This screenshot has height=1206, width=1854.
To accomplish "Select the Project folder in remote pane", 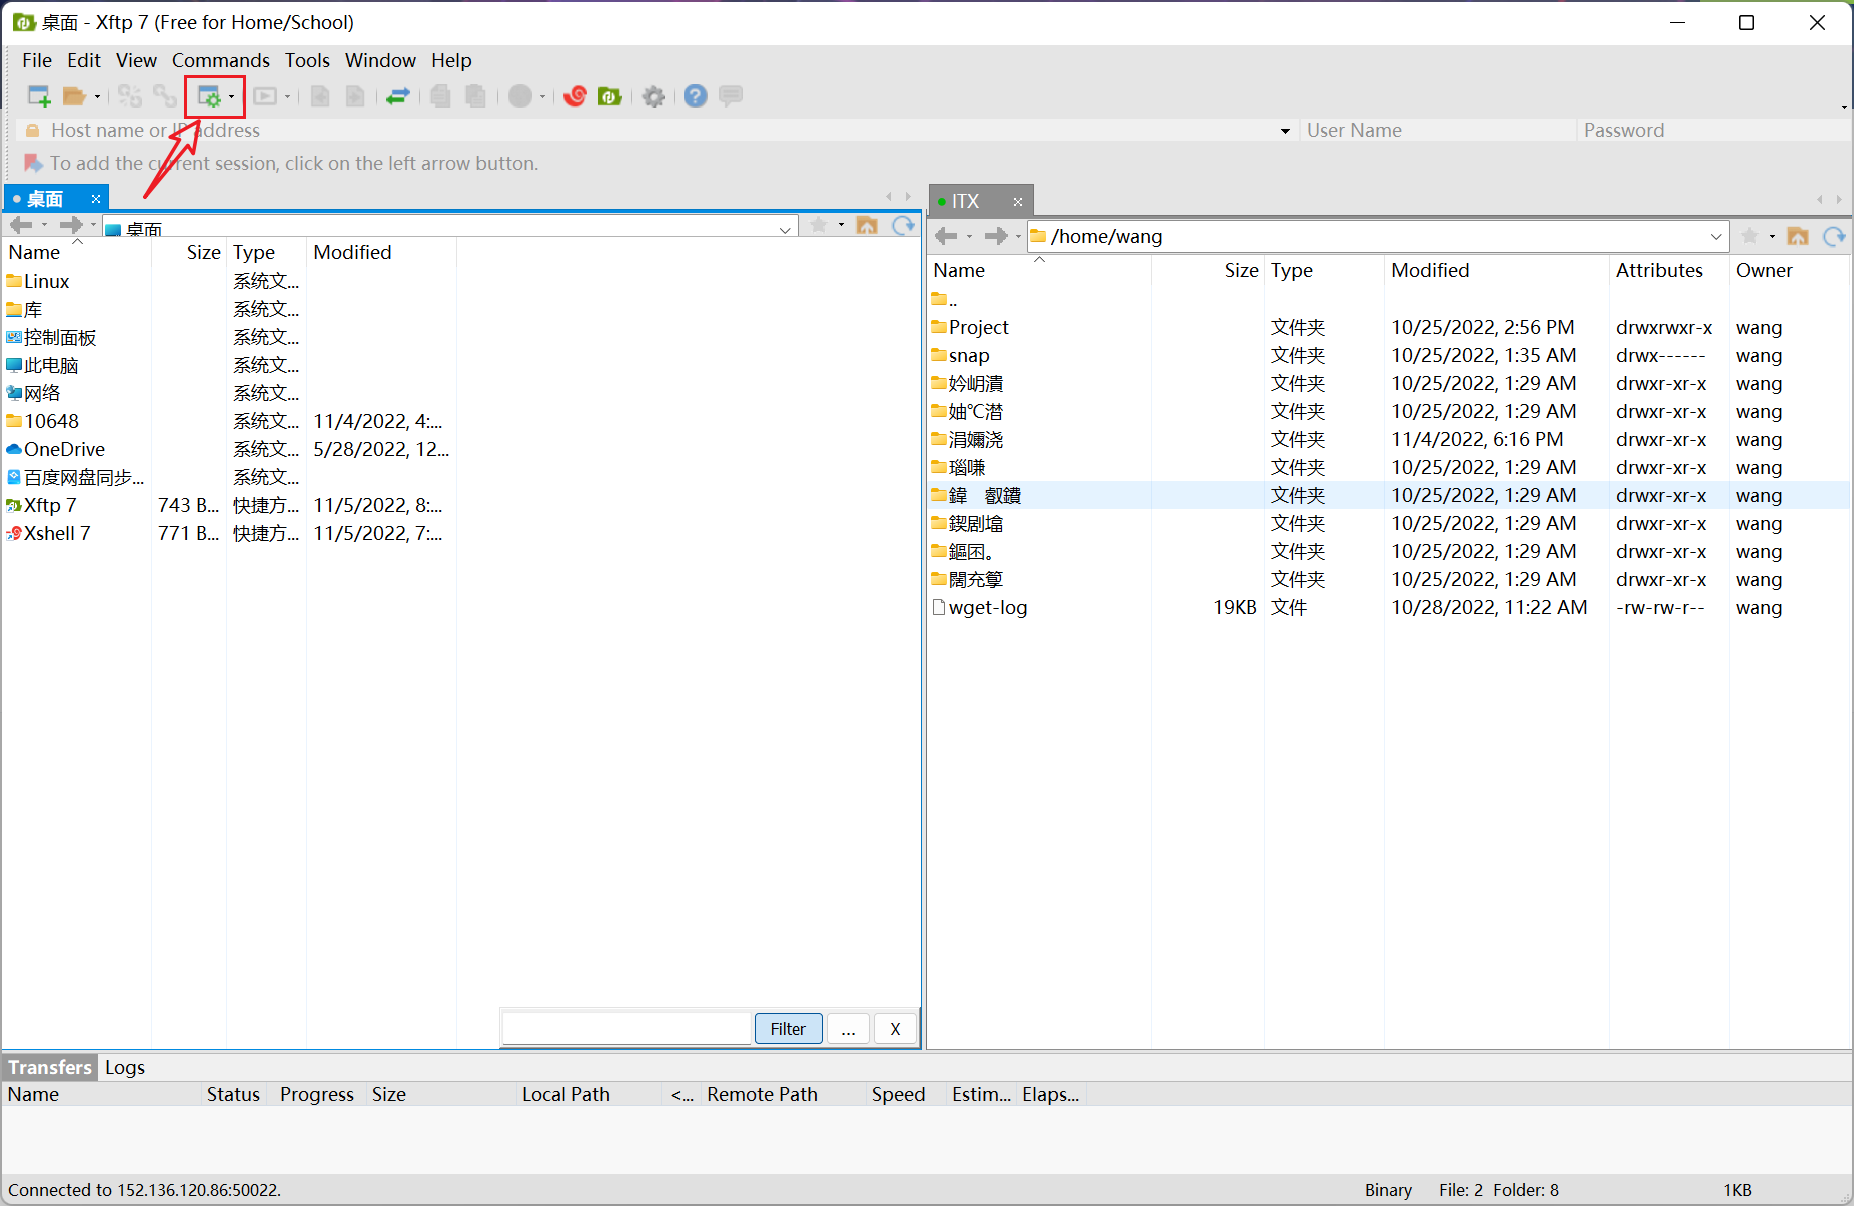I will click(978, 327).
